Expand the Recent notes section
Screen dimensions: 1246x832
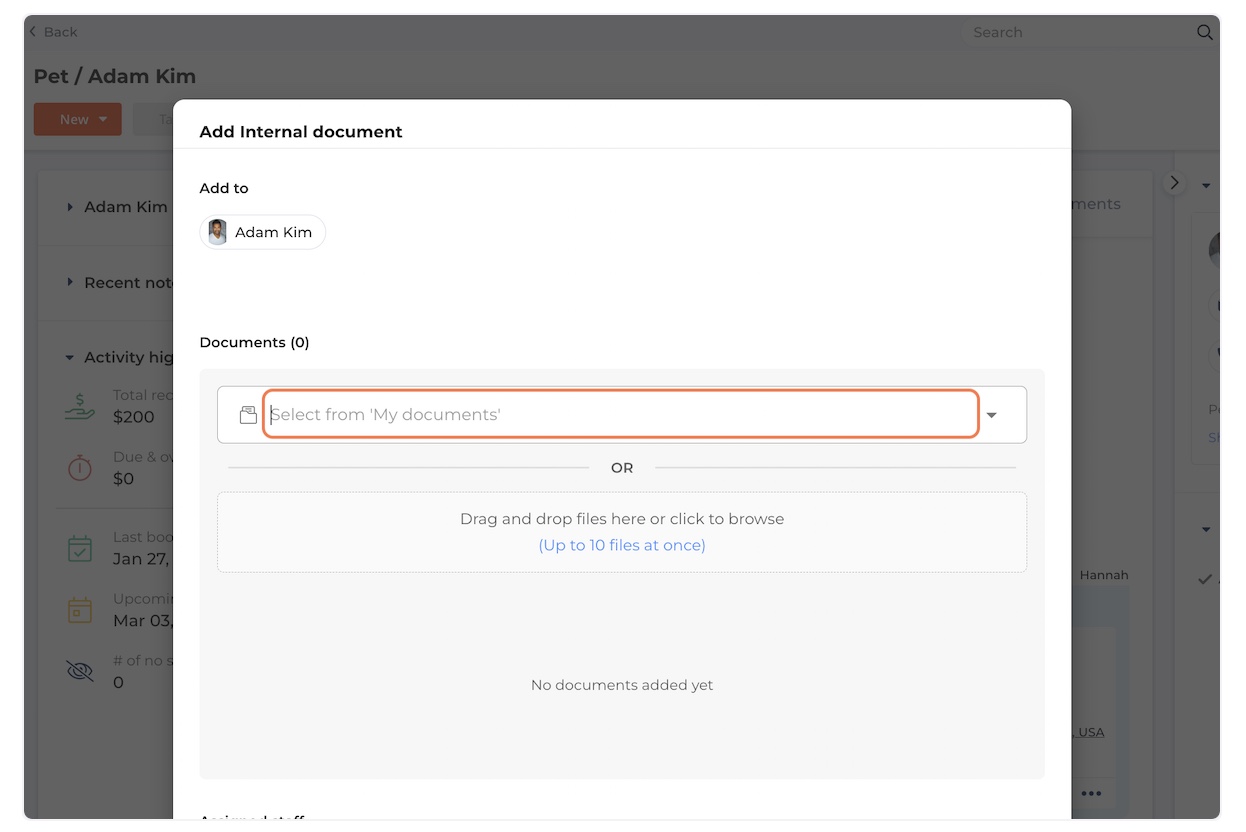click(70, 283)
